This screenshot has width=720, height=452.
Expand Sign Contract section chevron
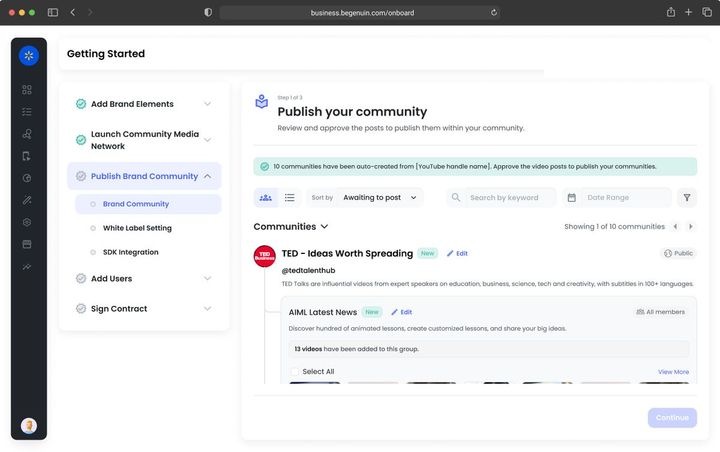[x=208, y=309]
